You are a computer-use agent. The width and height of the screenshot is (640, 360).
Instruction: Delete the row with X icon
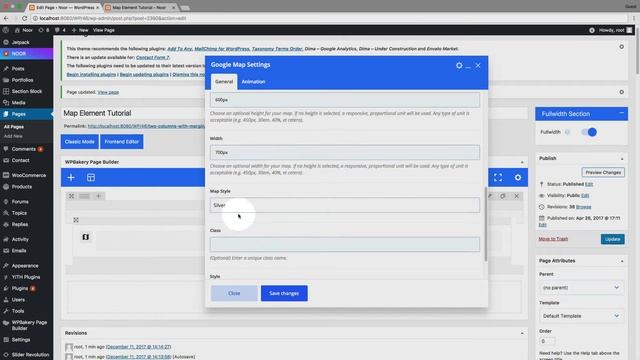point(516,196)
